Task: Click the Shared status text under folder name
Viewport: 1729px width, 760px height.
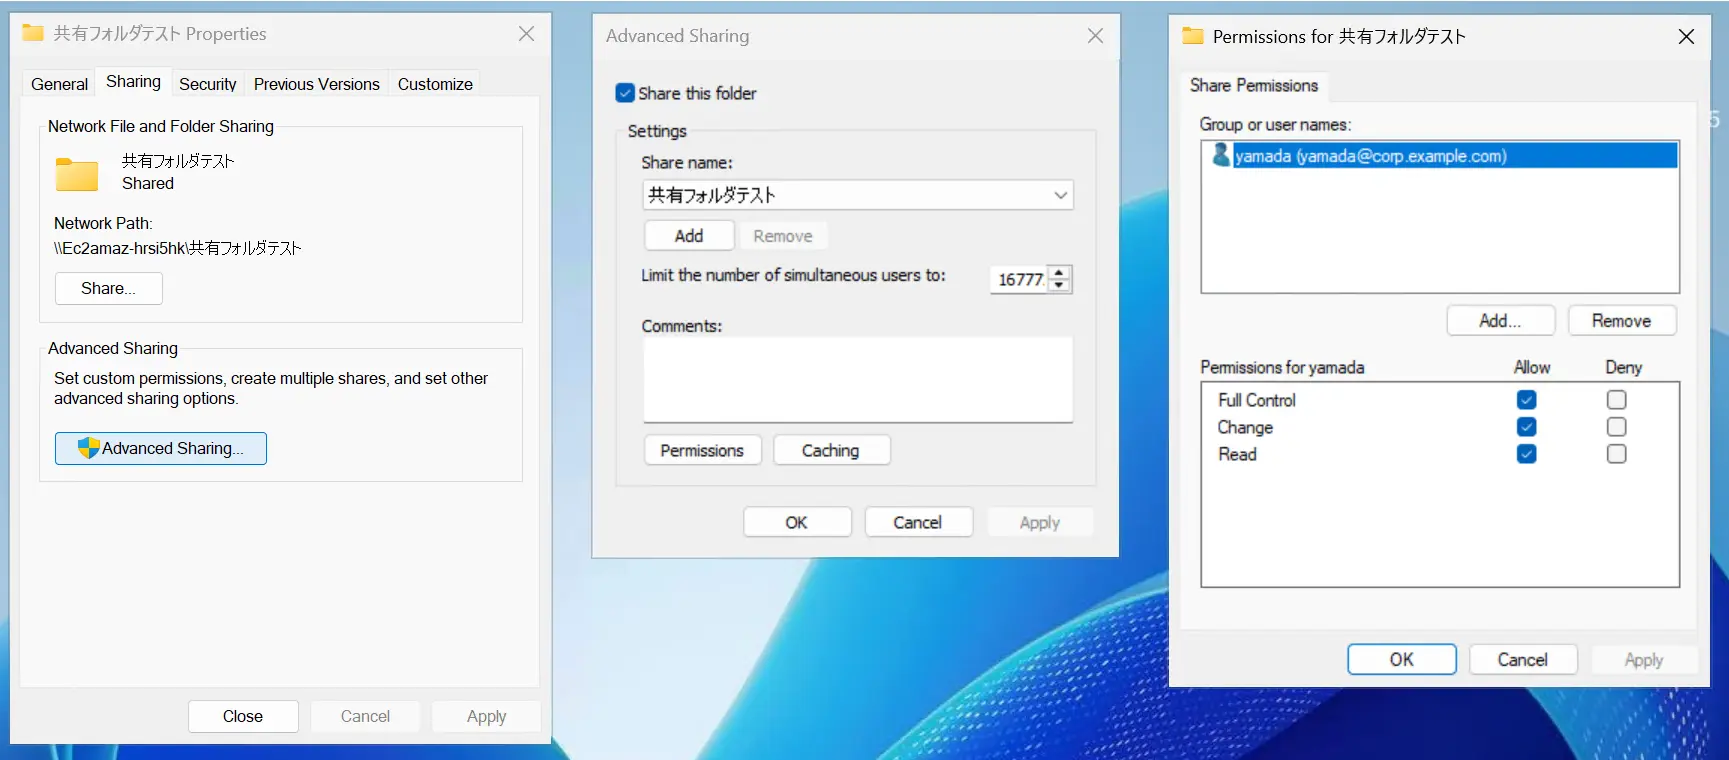Action: pos(148,183)
